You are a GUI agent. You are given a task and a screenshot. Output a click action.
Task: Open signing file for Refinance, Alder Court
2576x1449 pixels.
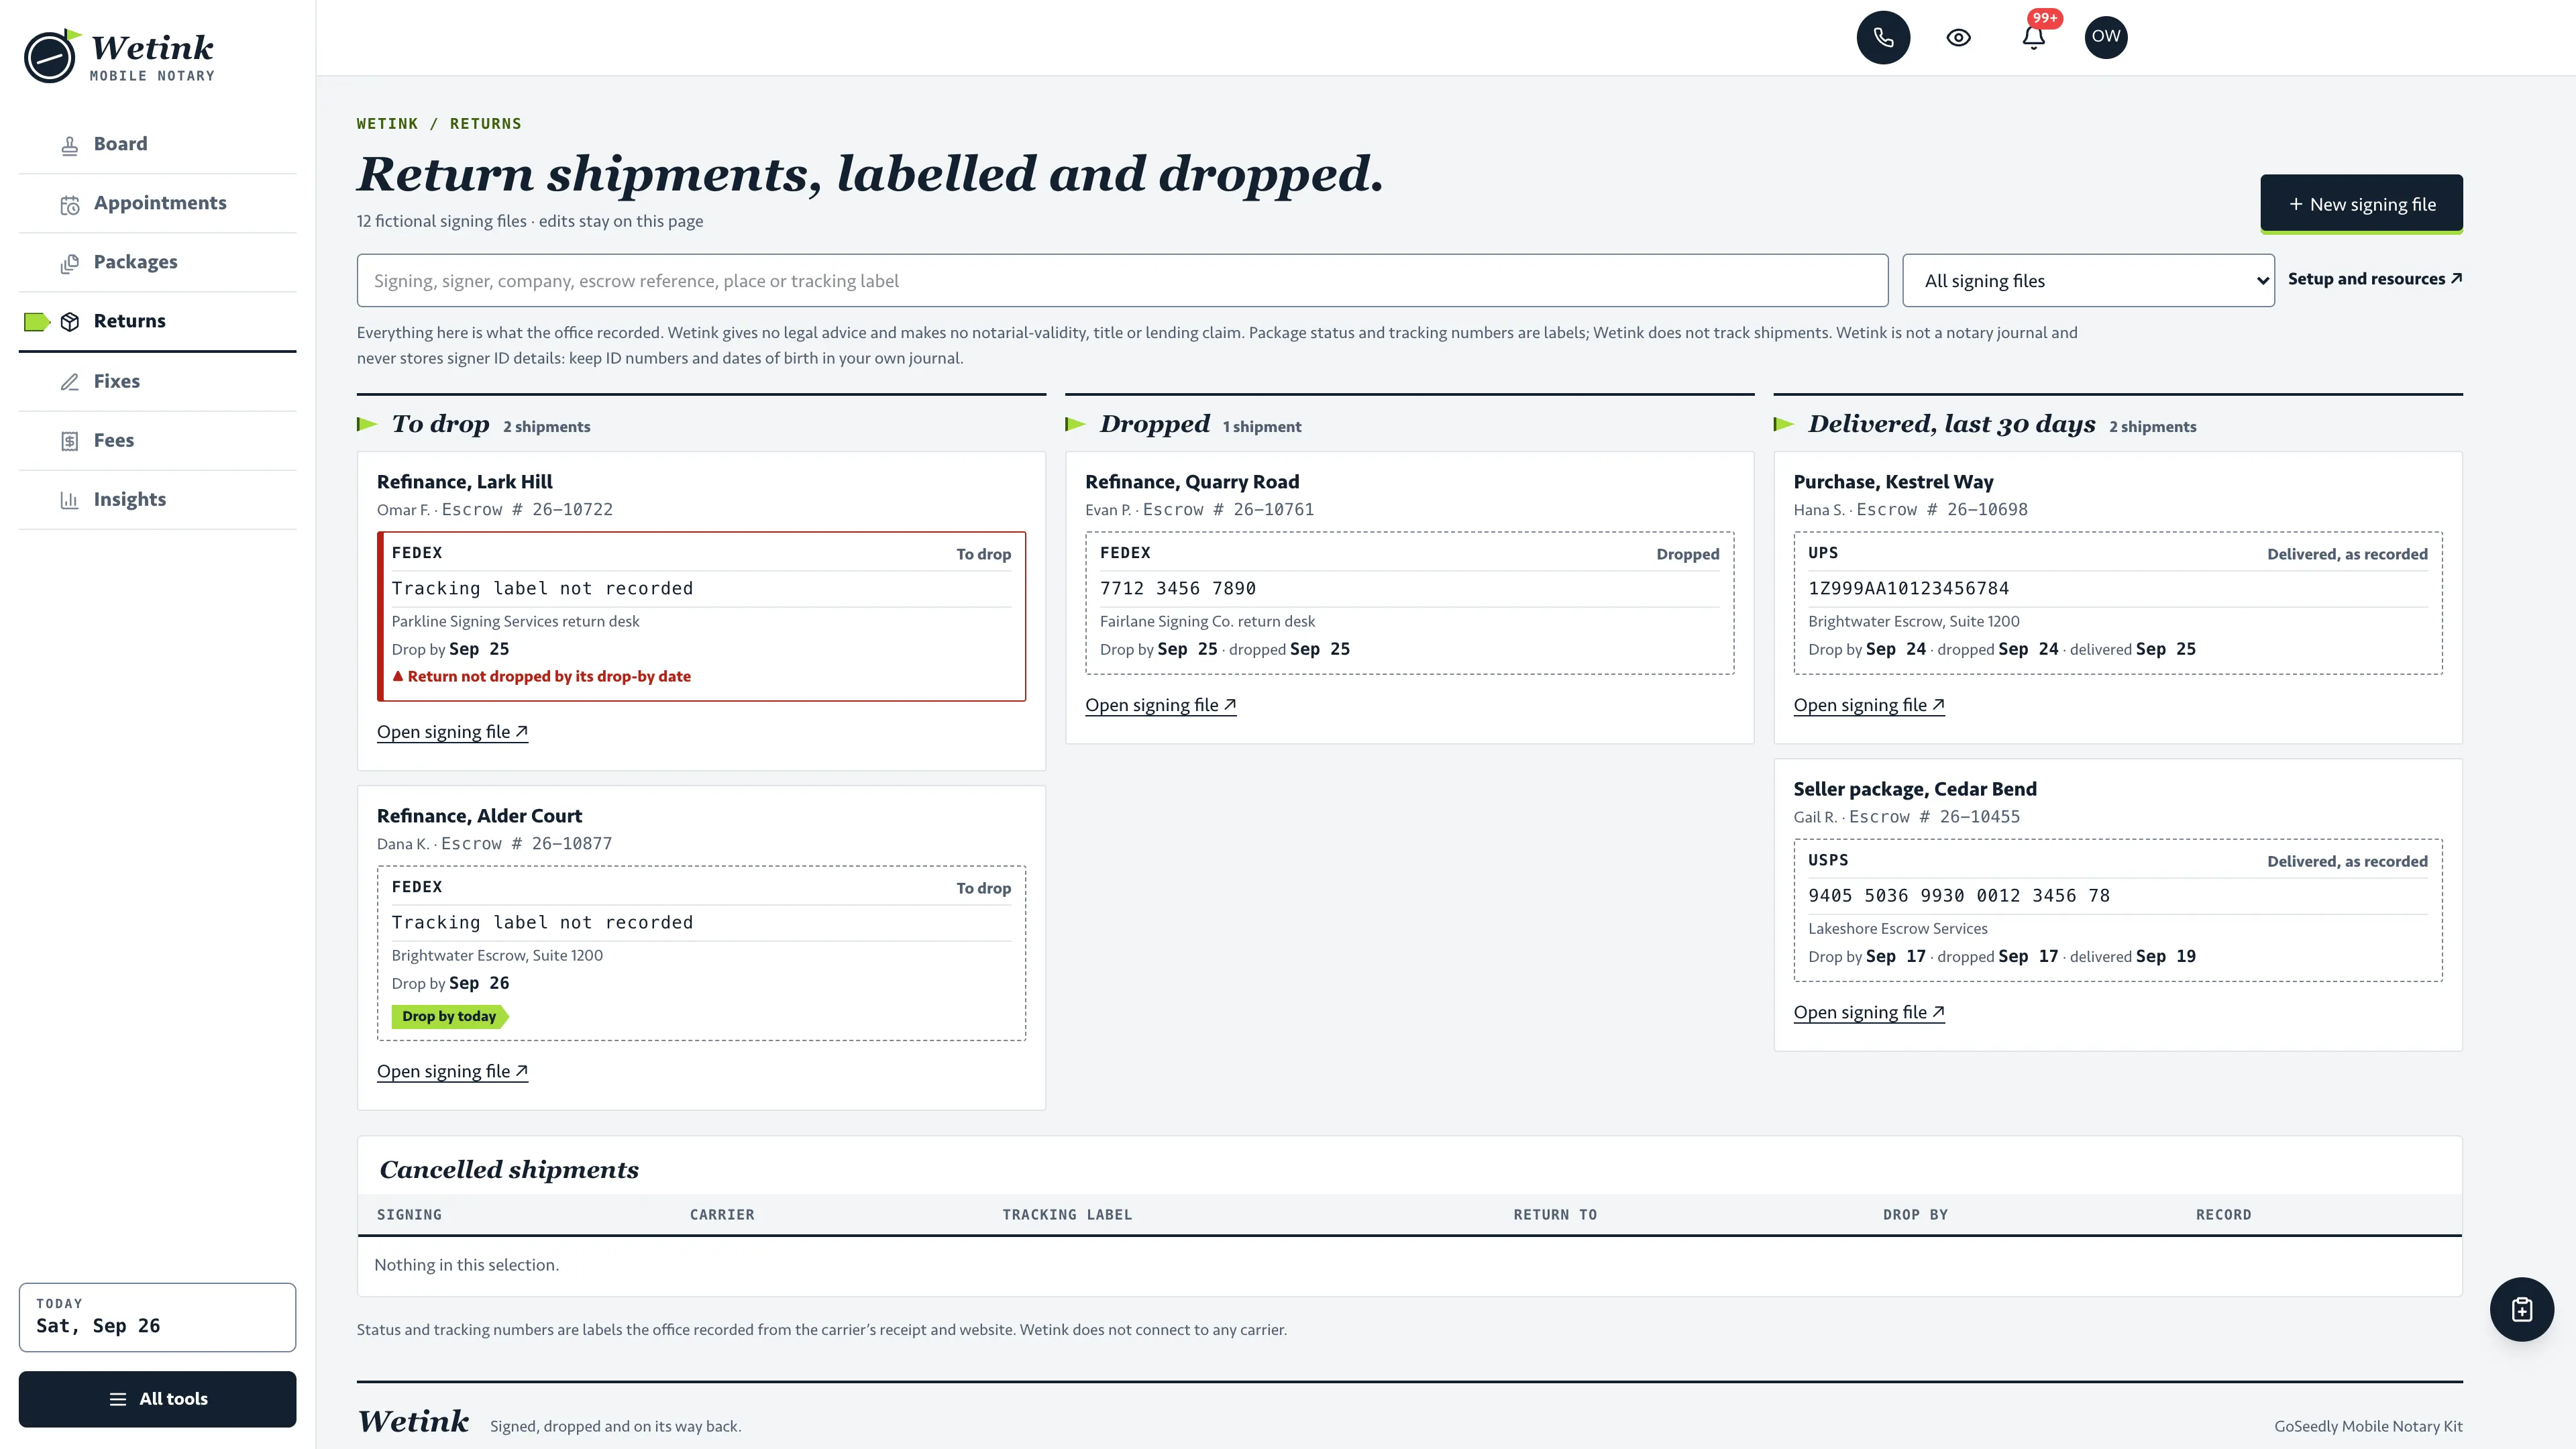452,1071
